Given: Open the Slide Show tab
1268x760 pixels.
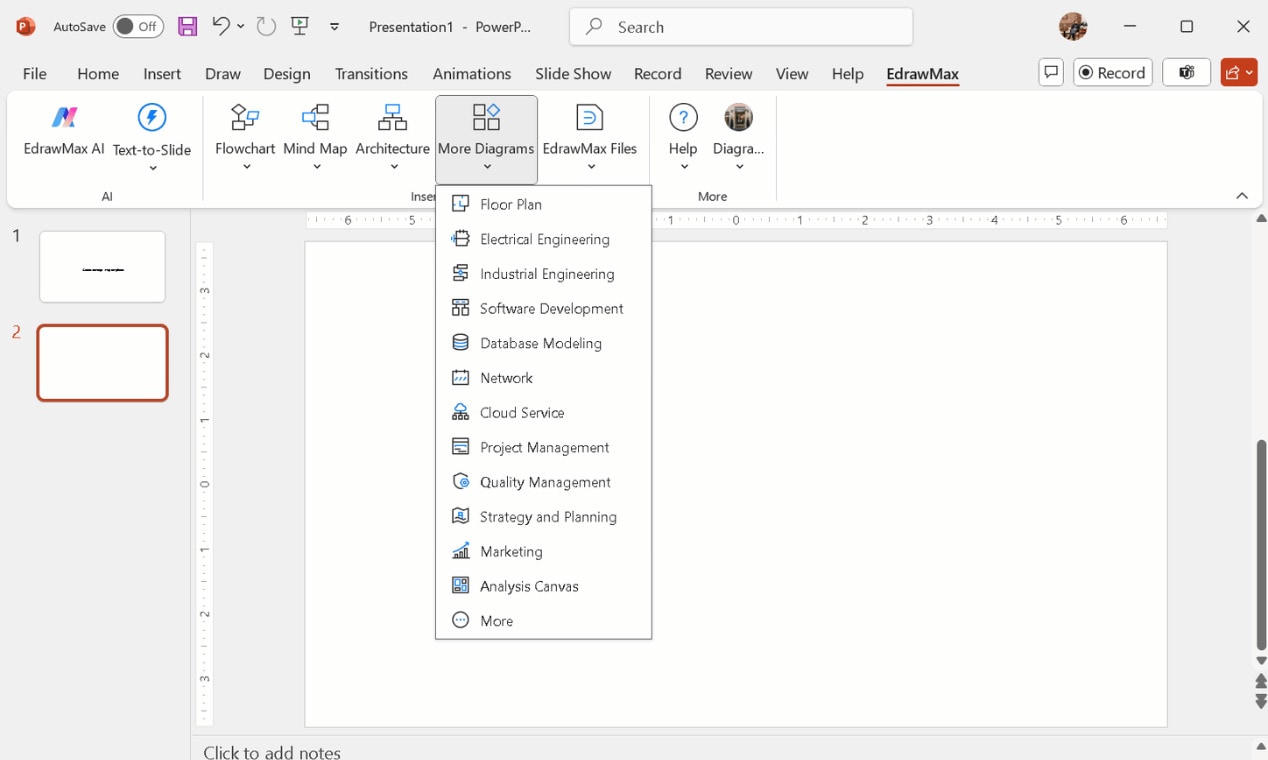Looking at the screenshot, I should pyautogui.click(x=573, y=74).
